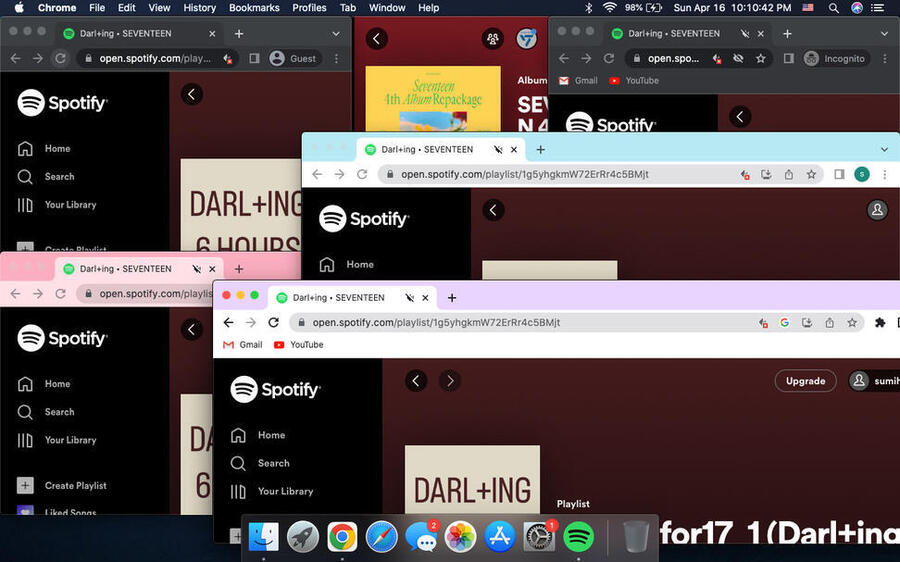Click Create Playlist plus icon in pink window
The height and width of the screenshot is (562, 900).
(x=25, y=485)
